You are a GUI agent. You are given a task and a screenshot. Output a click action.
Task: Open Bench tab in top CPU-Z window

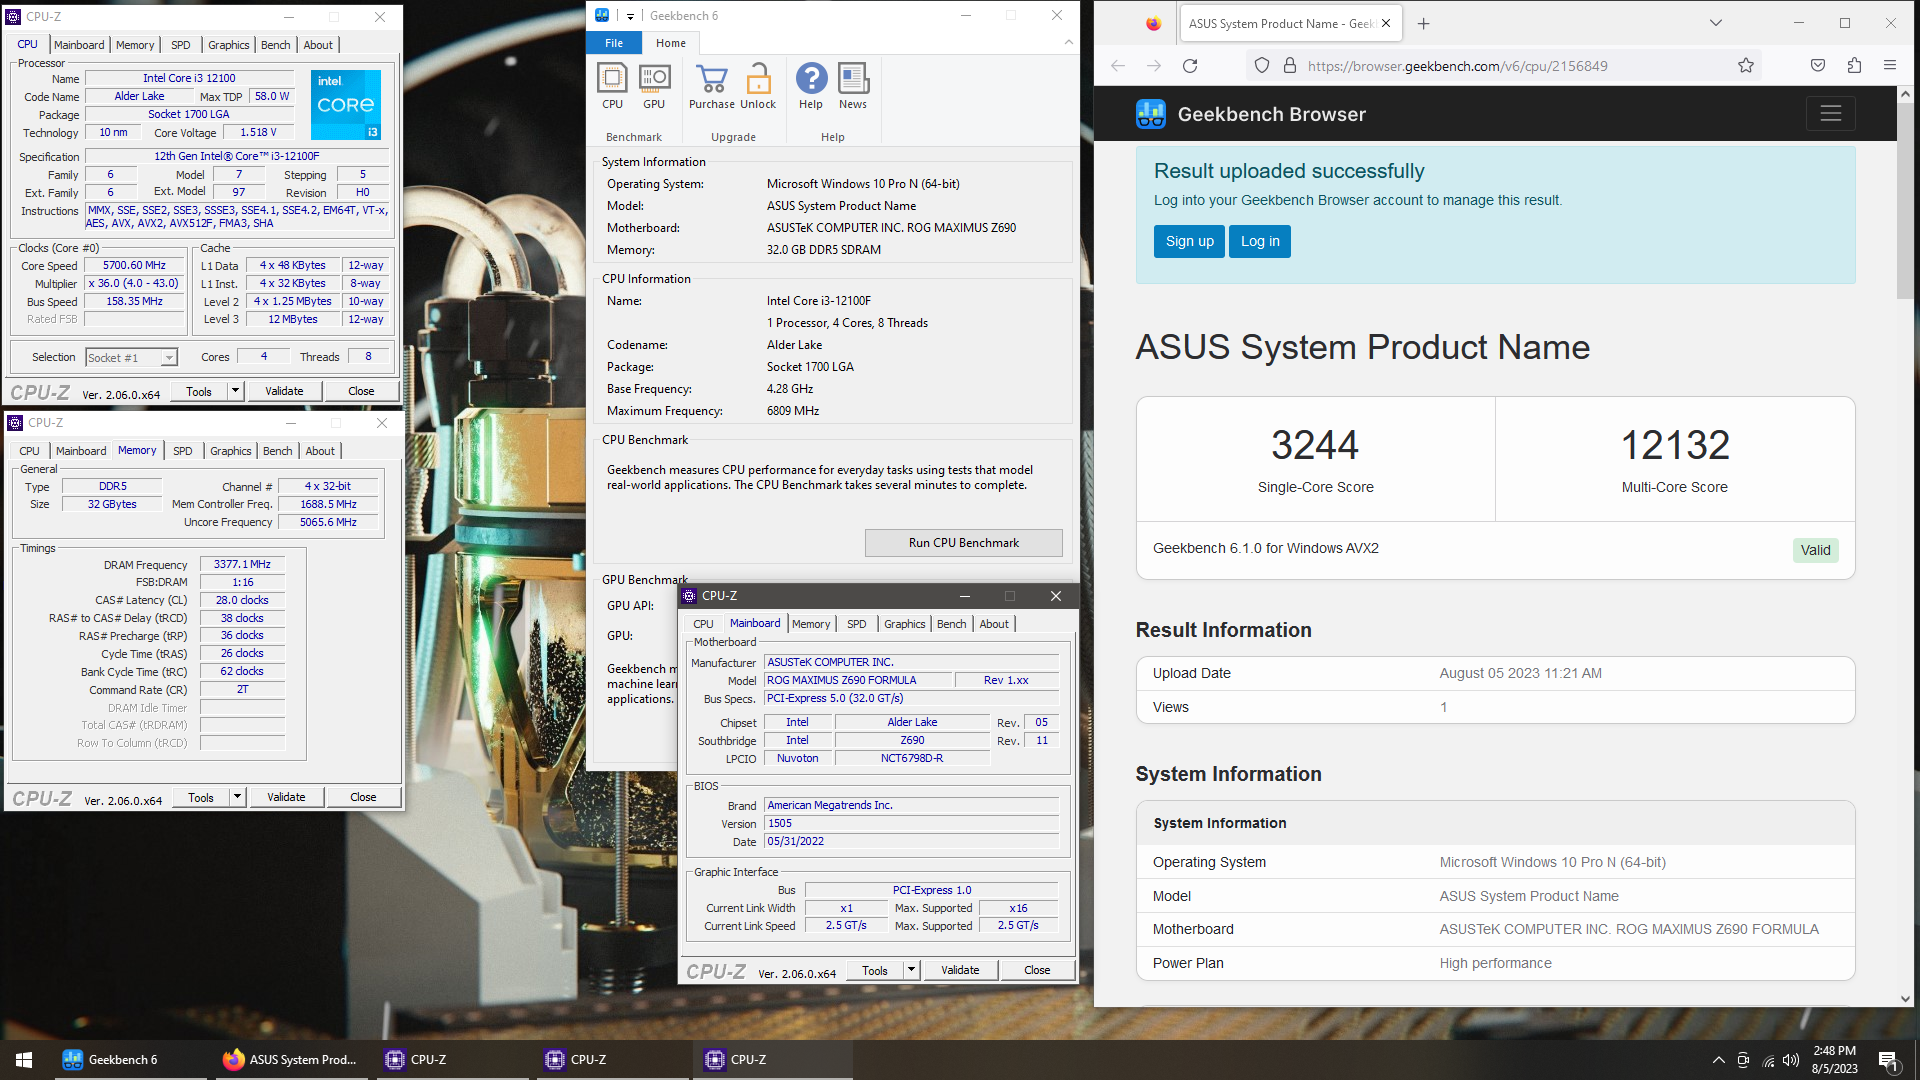(276, 45)
